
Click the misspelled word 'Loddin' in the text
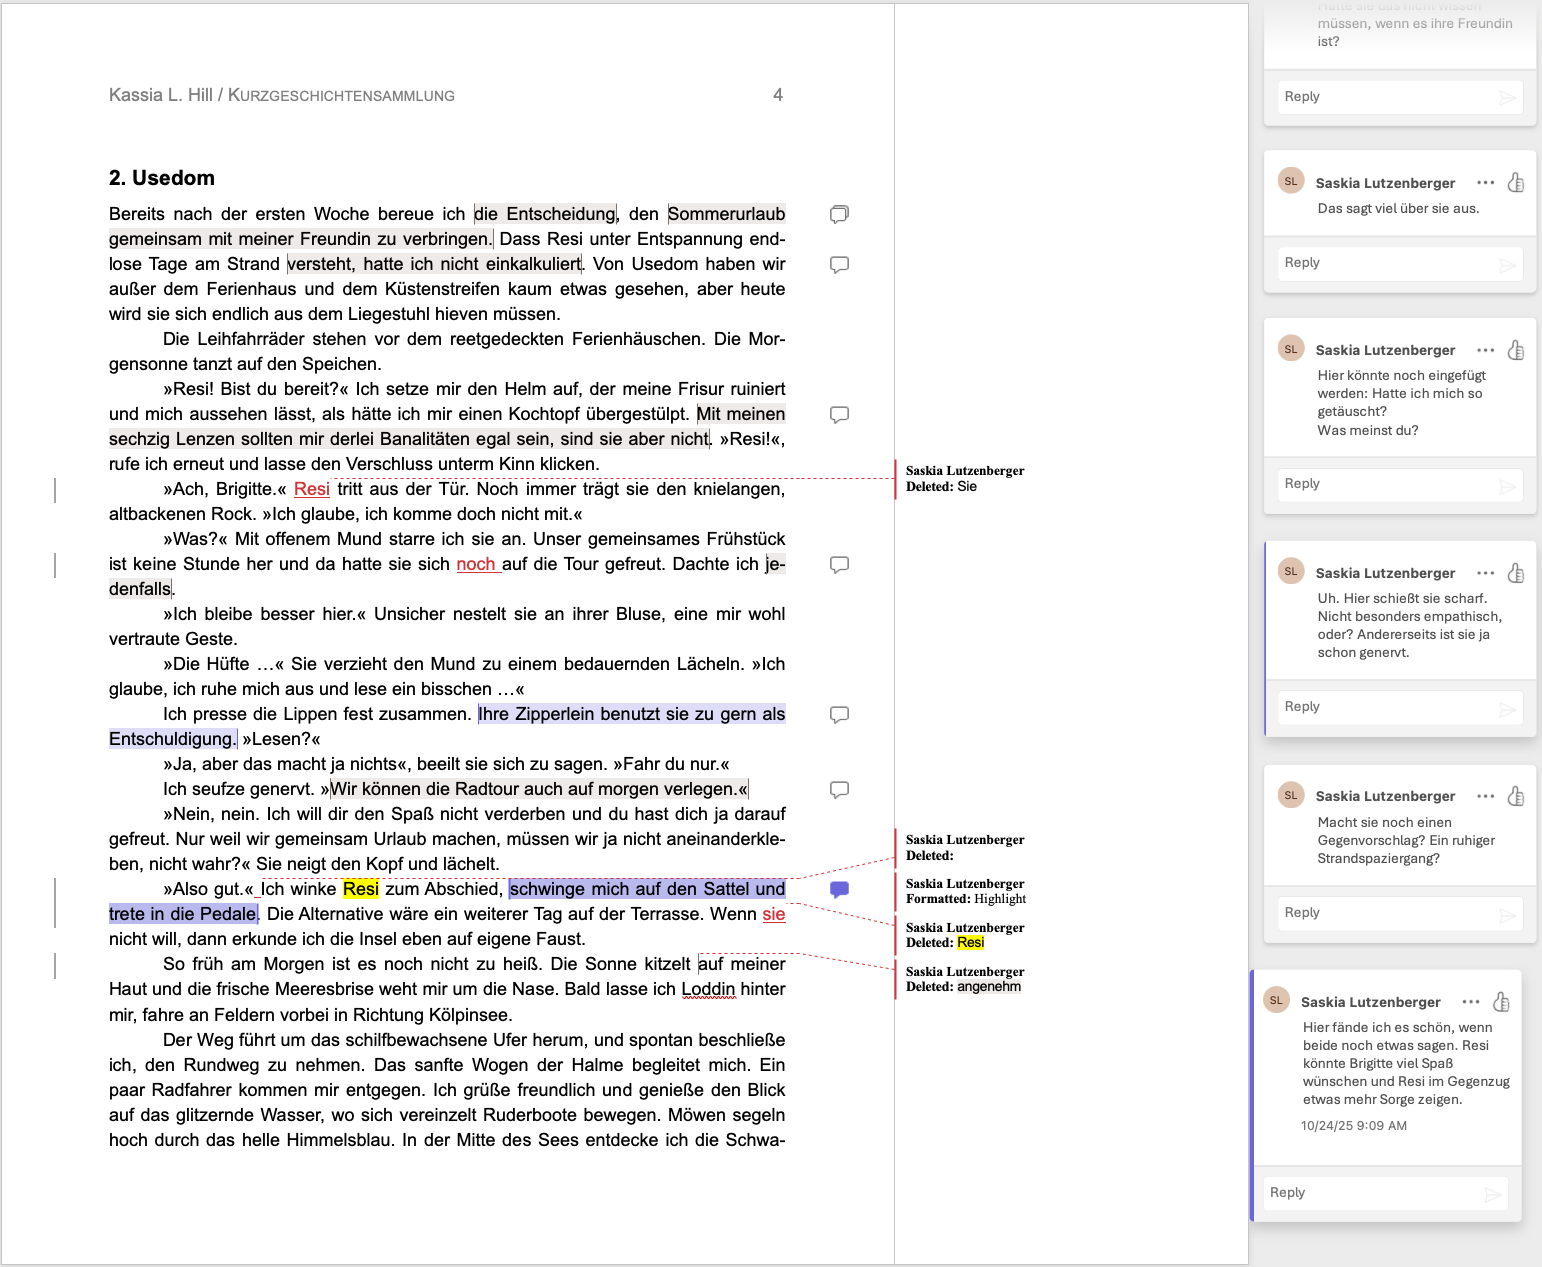point(708,989)
